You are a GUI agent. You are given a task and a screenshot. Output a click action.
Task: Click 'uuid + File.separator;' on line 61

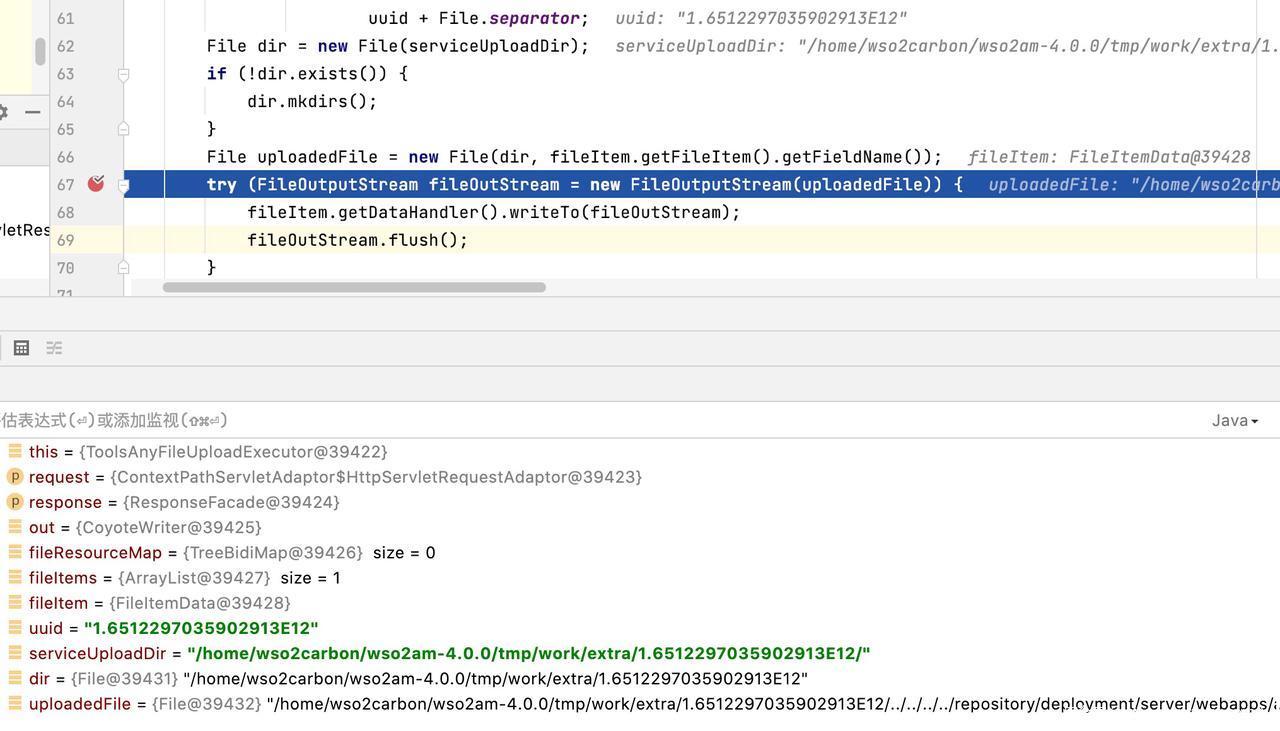pyautogui.click(x=478, y=18)
